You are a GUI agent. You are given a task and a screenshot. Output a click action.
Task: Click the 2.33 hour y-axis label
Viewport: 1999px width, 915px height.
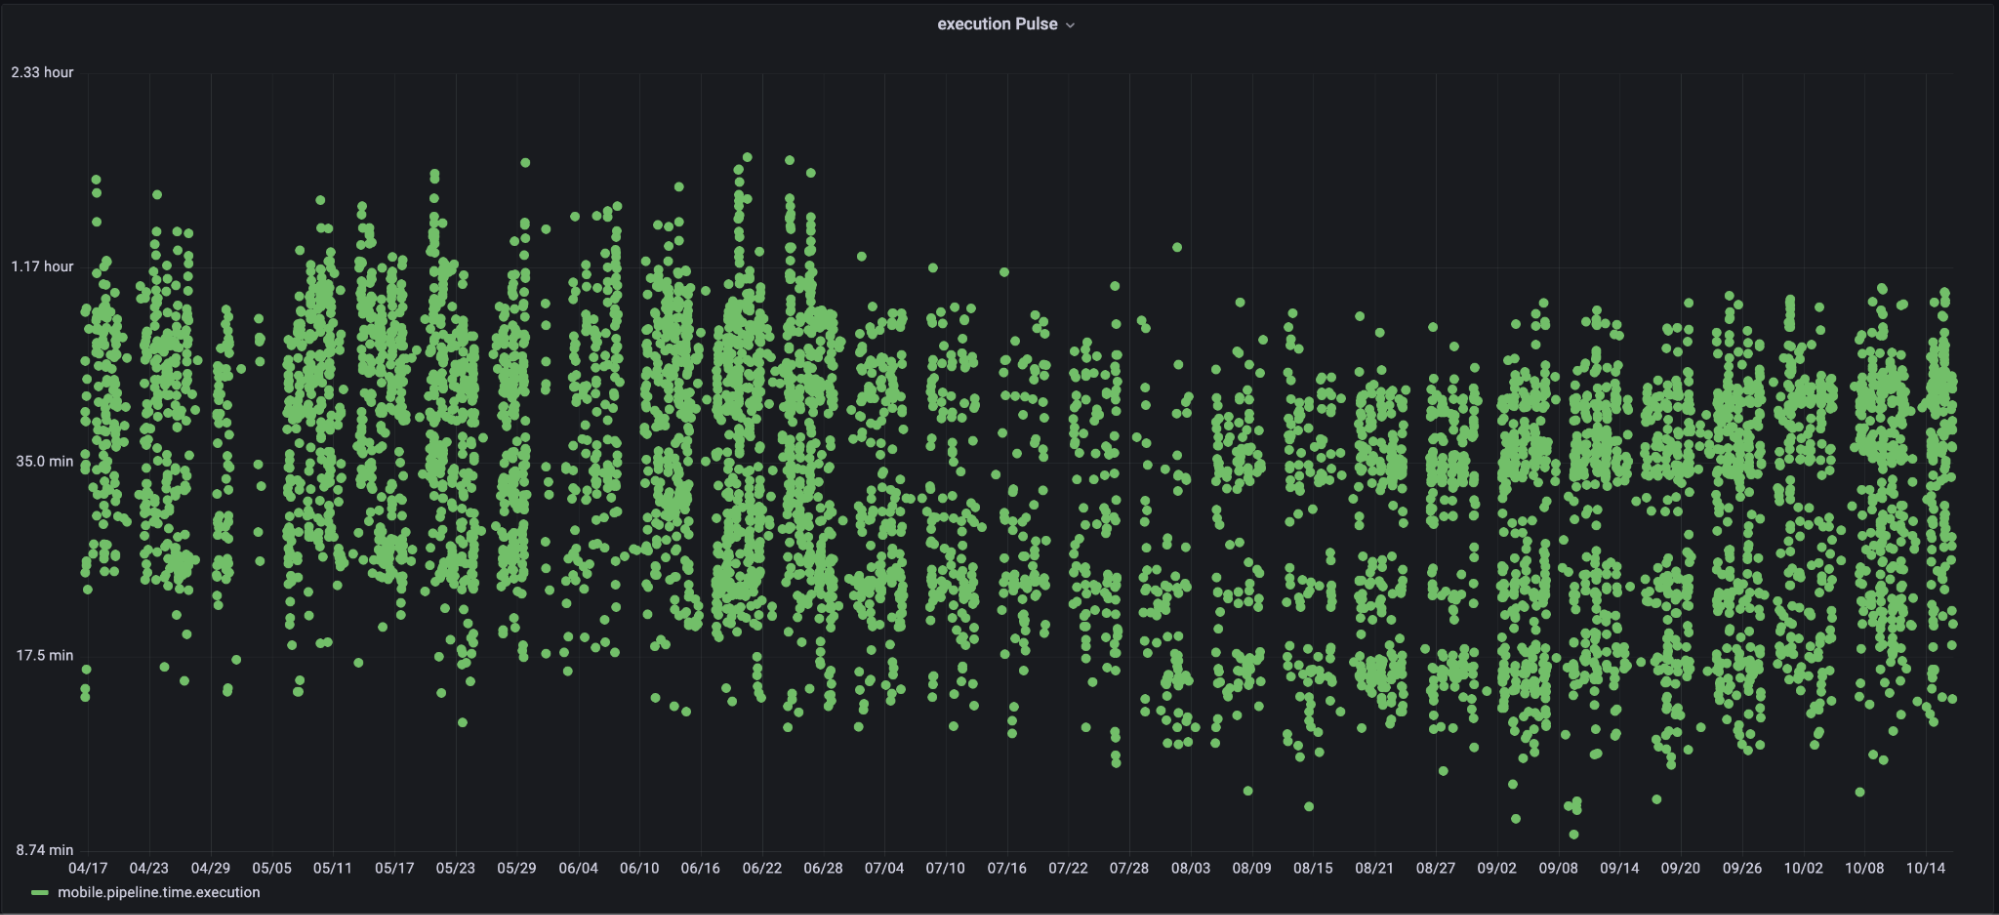pos(42,72)
